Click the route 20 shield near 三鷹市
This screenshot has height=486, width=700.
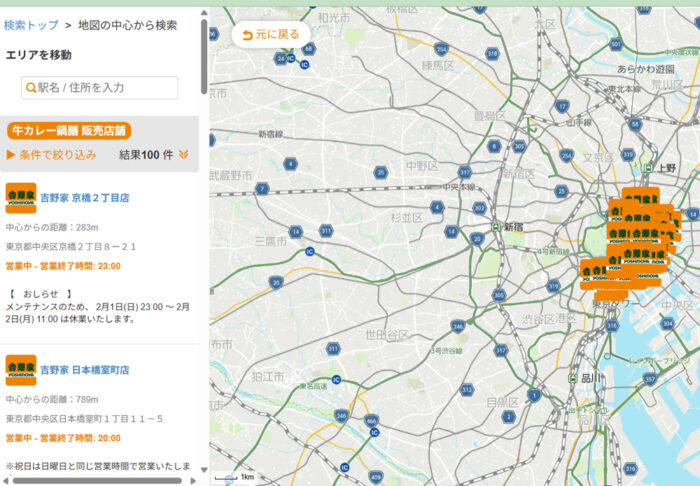tap(276, 282)
